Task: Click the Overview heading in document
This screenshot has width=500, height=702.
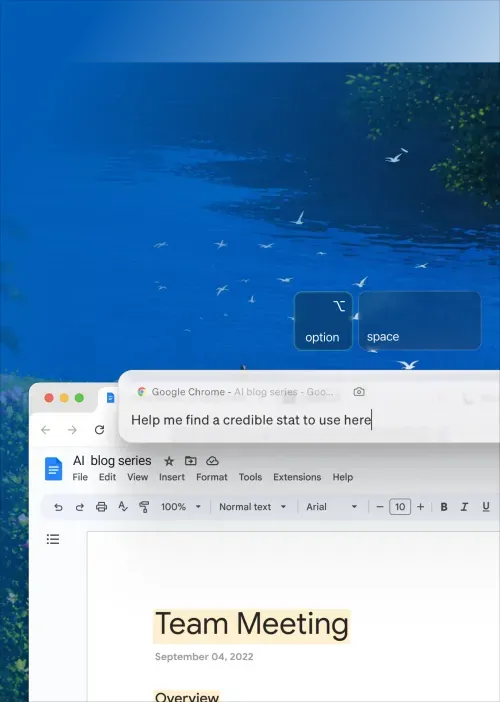Action: coord(187,697)
